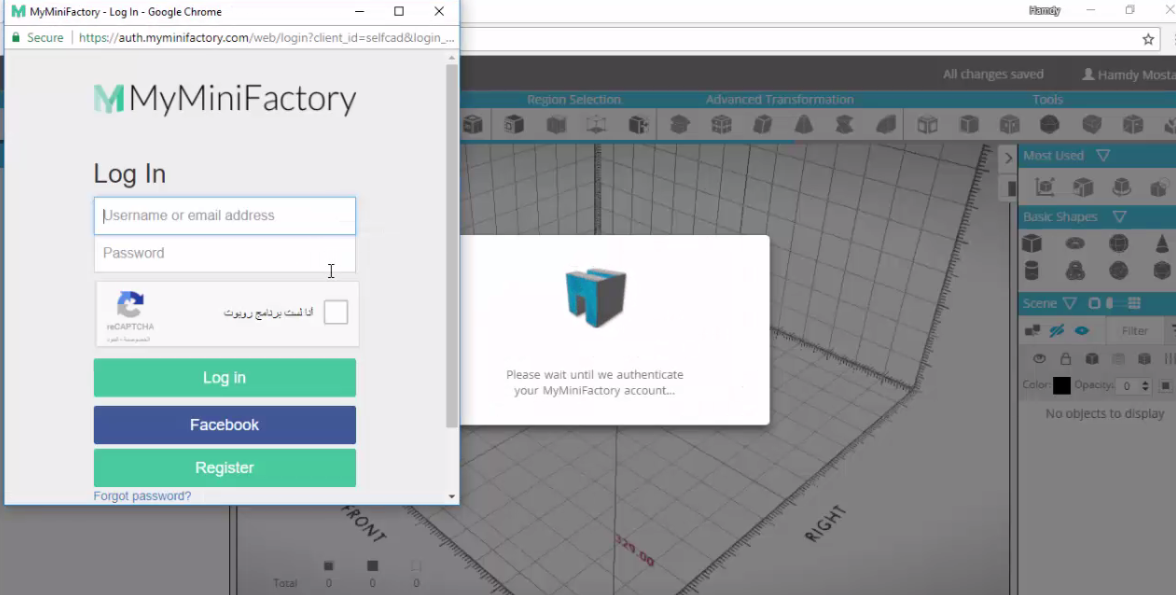Select the striped cube Region Selection icon
Image resolution: width=1176 pixels, height=595 pixels.
click(x=556, y=124)
